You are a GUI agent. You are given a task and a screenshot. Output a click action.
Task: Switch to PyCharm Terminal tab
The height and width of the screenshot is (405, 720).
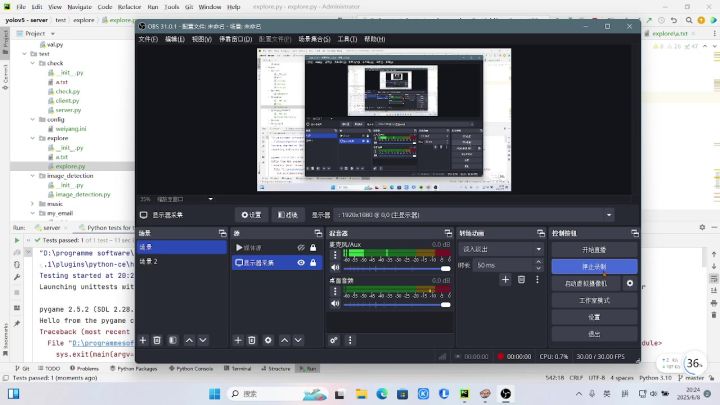(x=238, y=369)
